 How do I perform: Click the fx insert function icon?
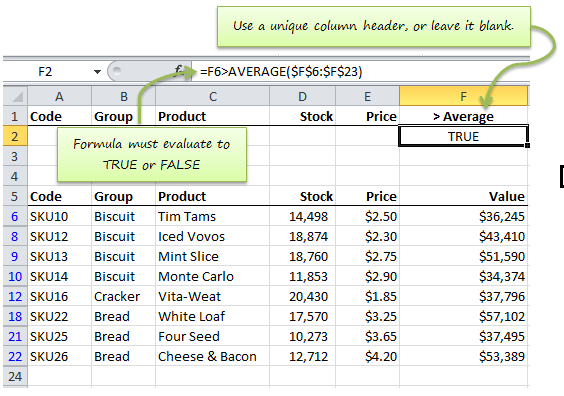click(x=178, y=70)
